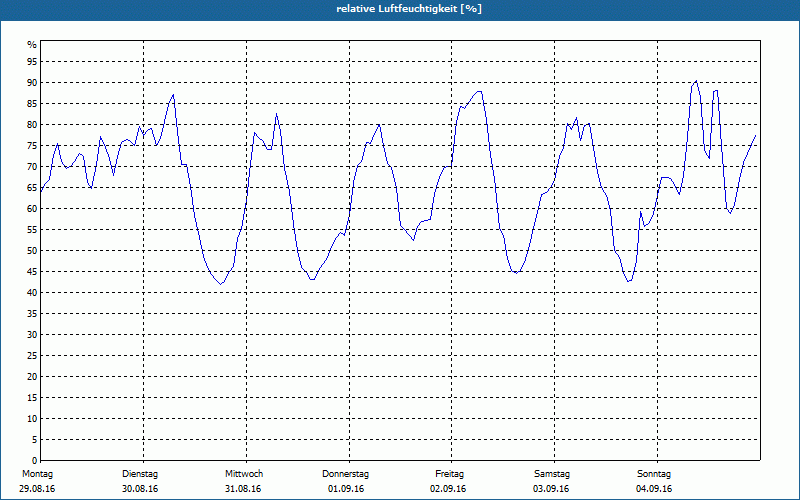
Task: Select the '45' y-axis value
Action: pos(32,271)
